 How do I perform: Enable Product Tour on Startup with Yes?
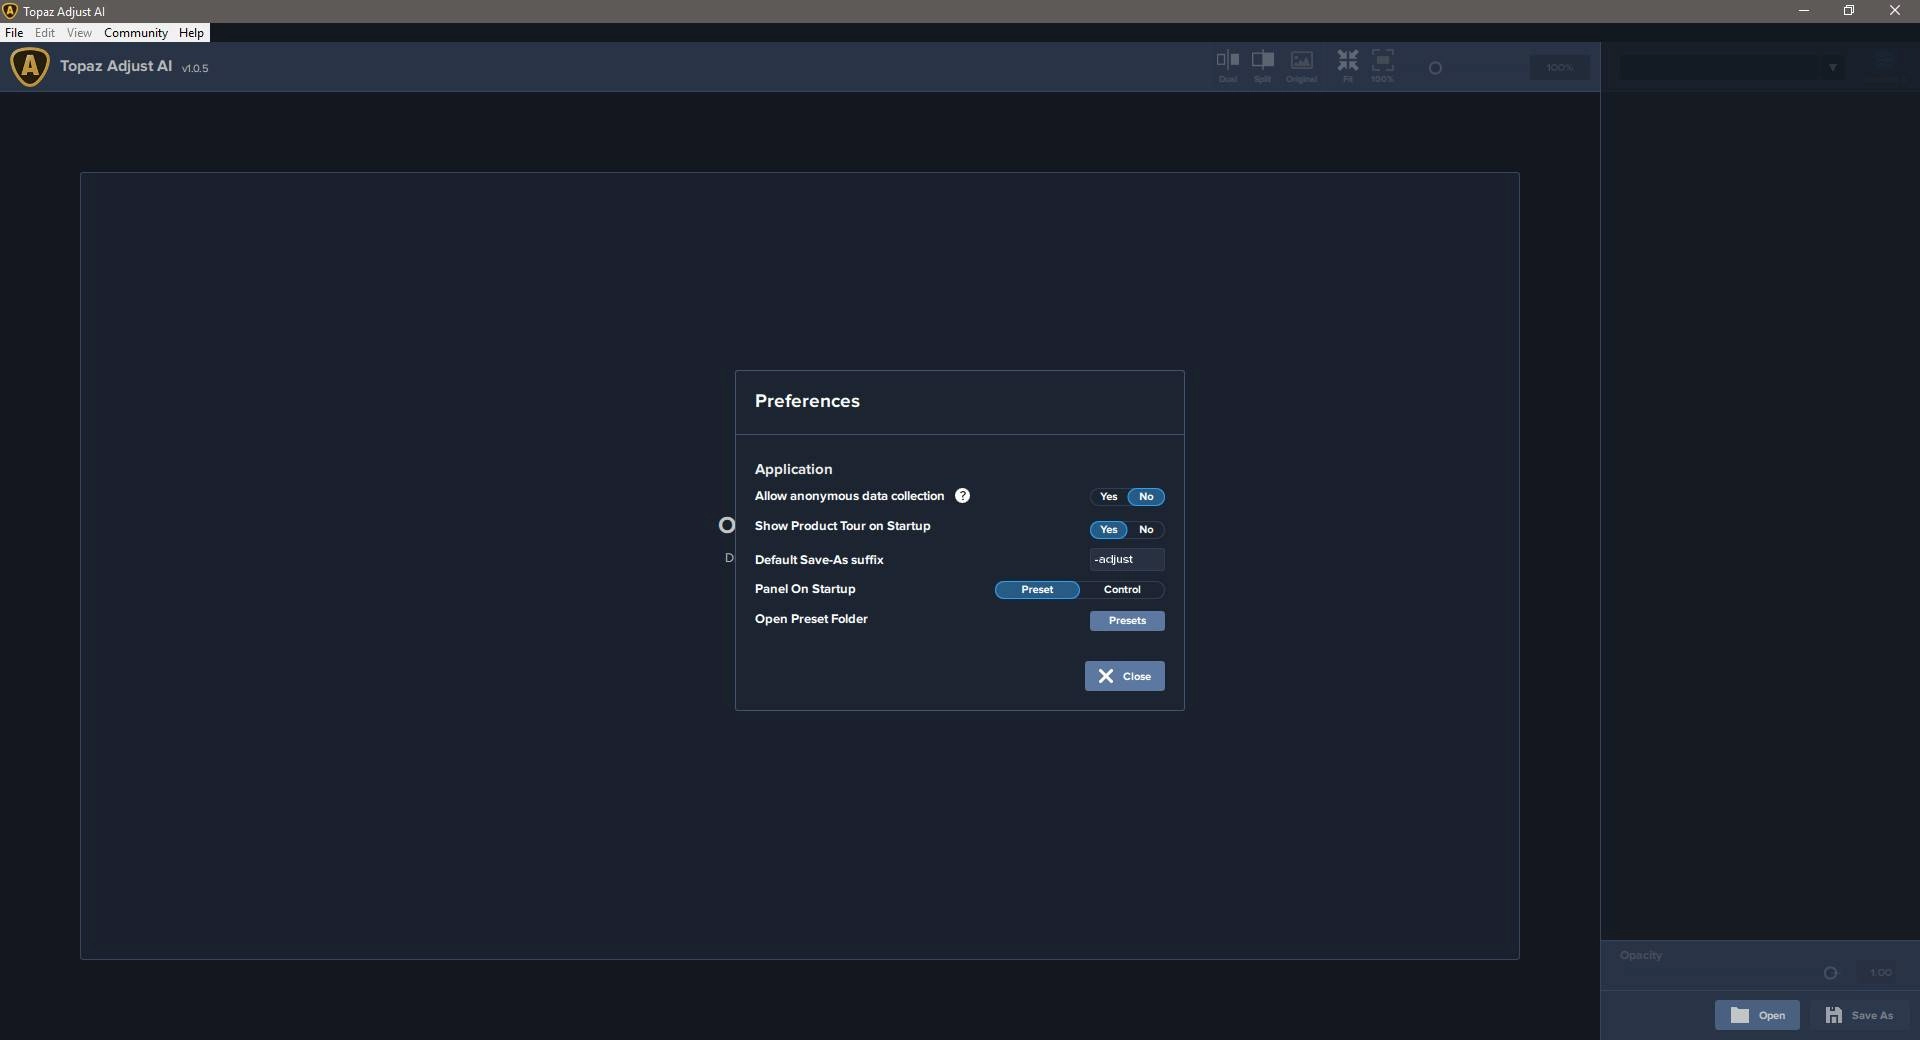(1108, 530)
